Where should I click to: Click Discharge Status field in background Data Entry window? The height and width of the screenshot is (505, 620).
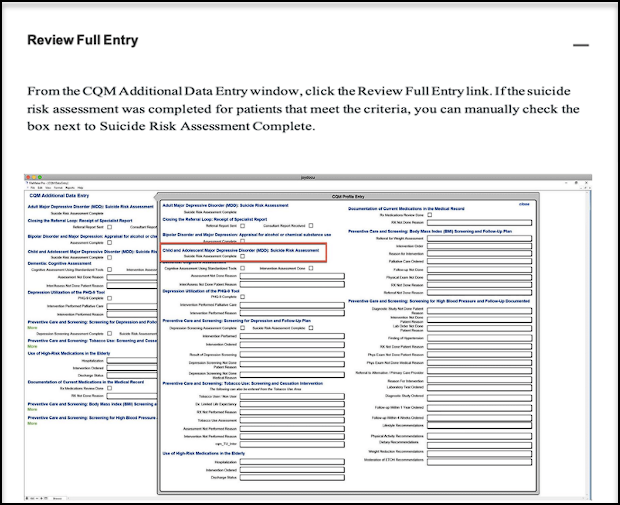(132, 375)
